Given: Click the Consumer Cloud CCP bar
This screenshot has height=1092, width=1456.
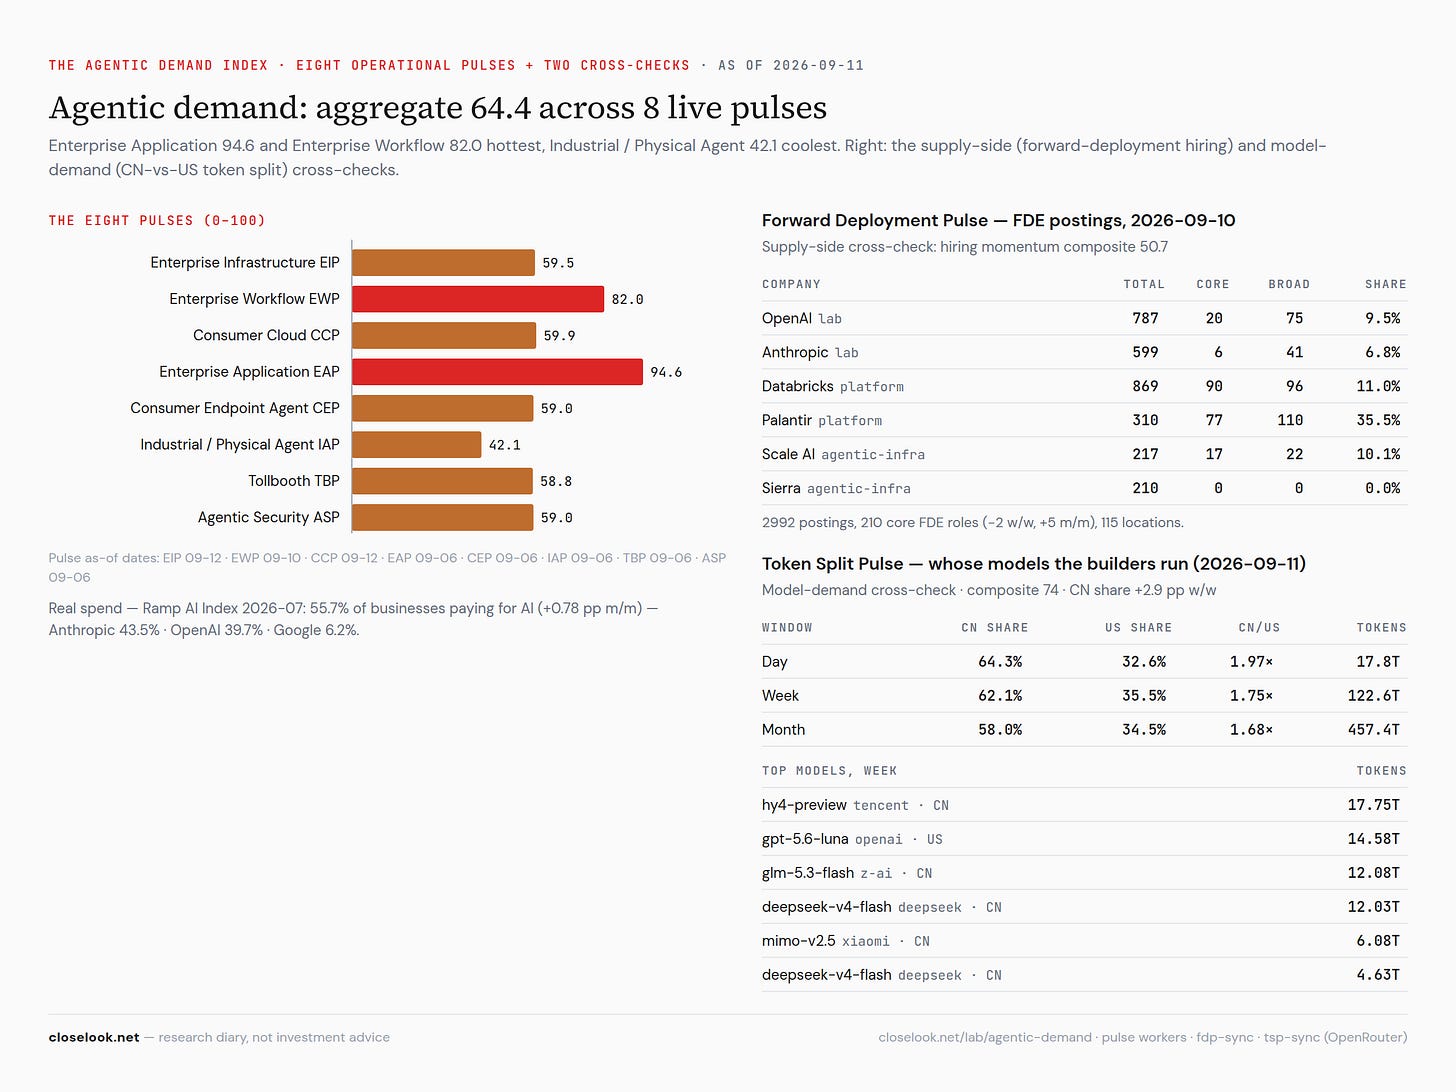Looking at the screenshot, I should point(444,336).
